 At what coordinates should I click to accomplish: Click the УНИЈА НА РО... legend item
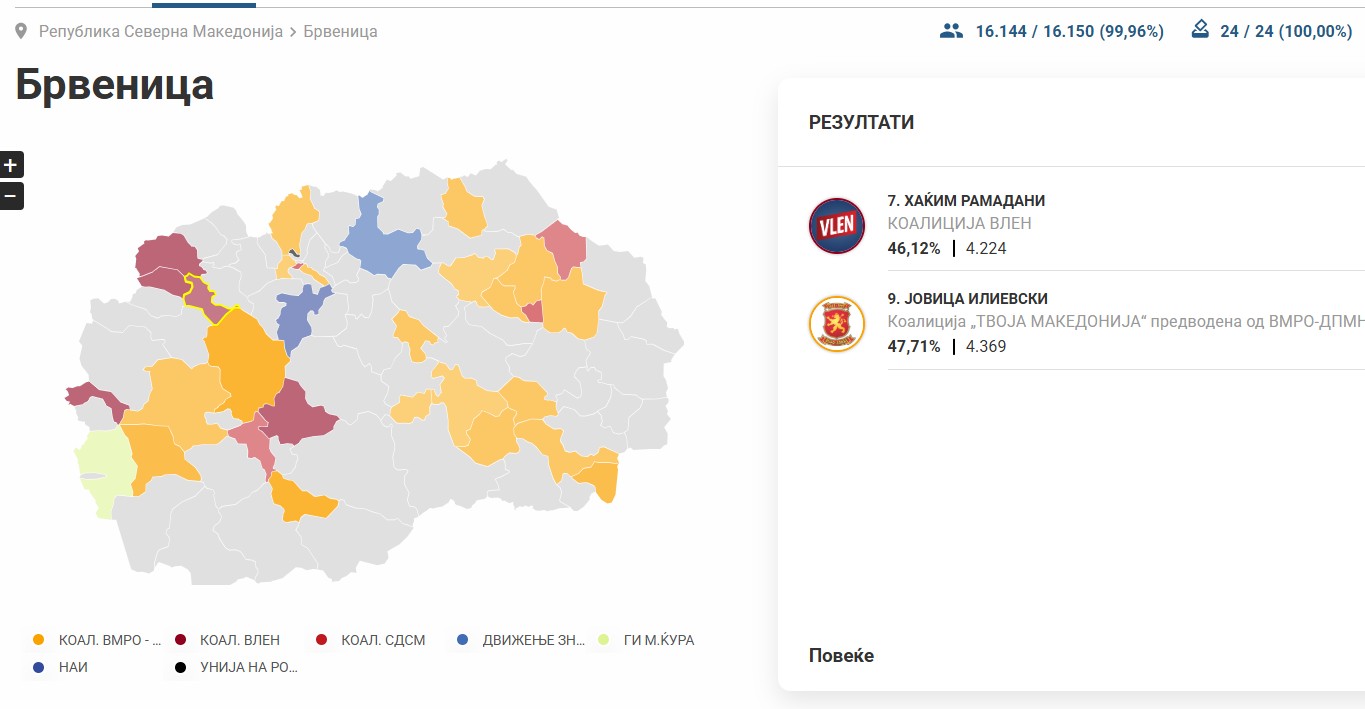click(x=238, y=667)
